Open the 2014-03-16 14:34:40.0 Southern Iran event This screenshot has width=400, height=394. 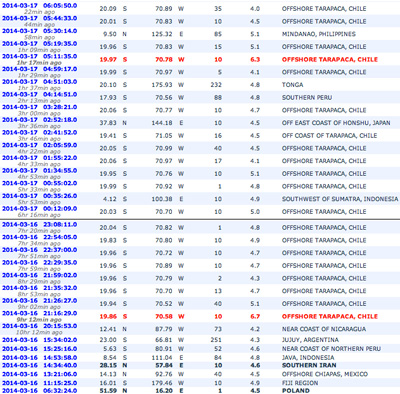click(40, 365)
